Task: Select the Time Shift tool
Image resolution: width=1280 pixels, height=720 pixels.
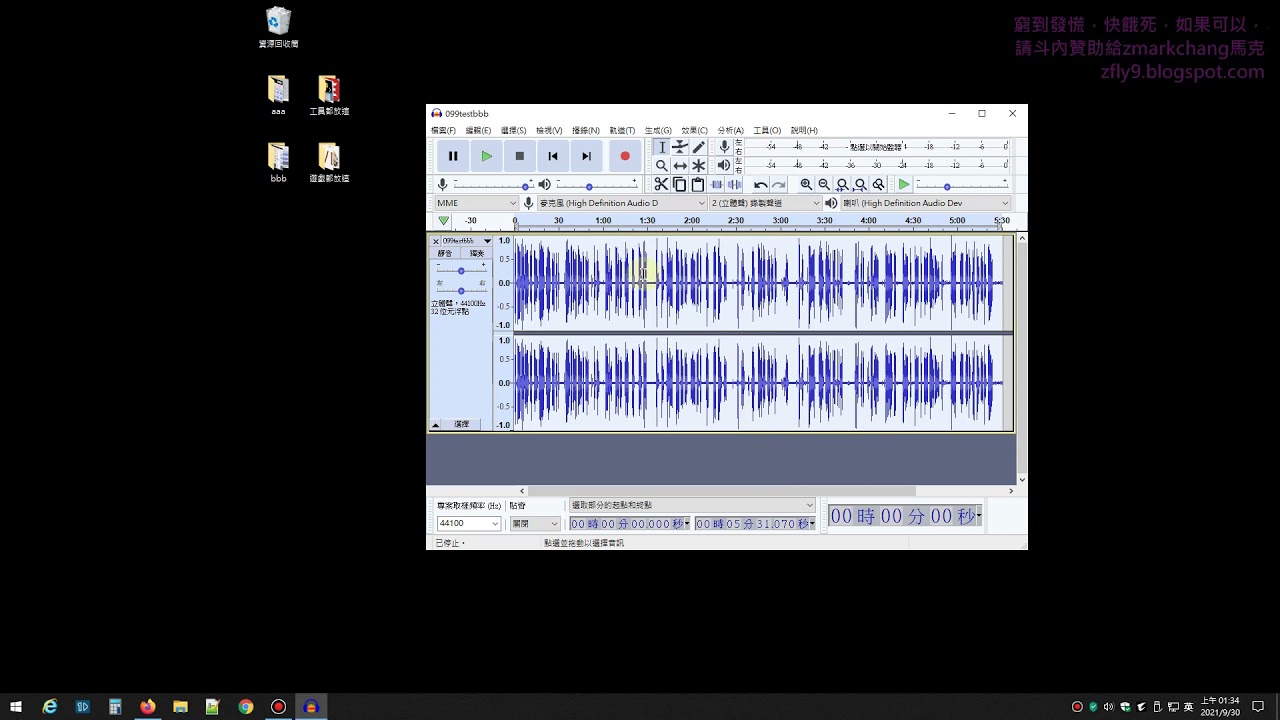Action: [x=680, y=165]
